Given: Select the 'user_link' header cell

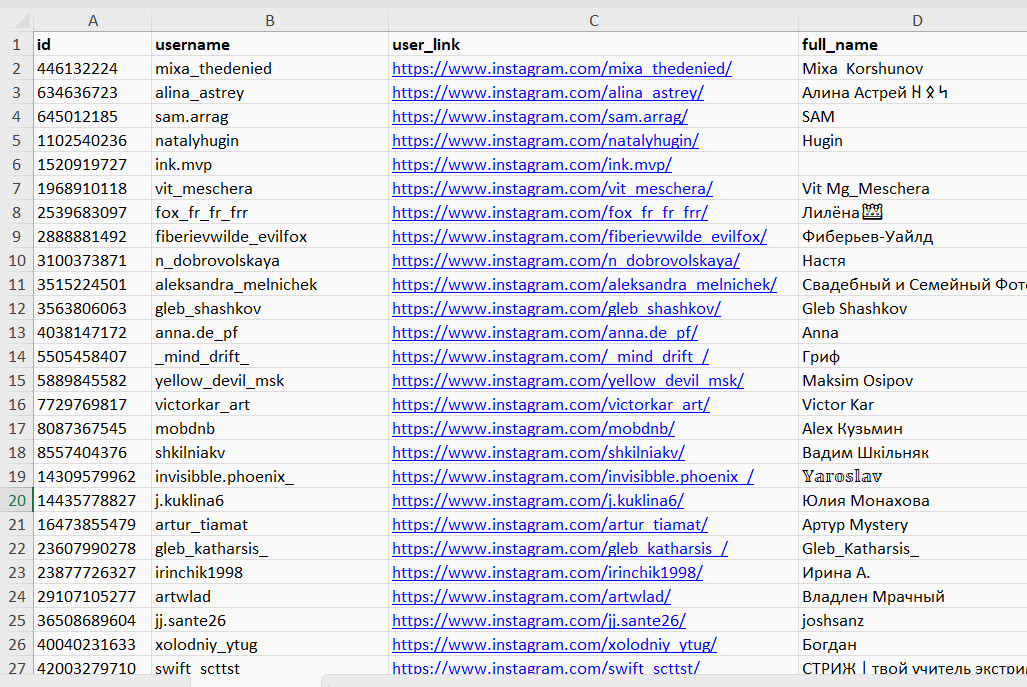Looking at the screenshot, I should [593, 45].
